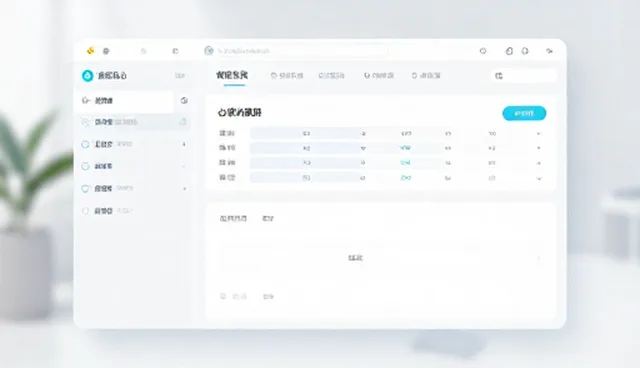Select the second tab label in the lower panel

pos(268,218)
